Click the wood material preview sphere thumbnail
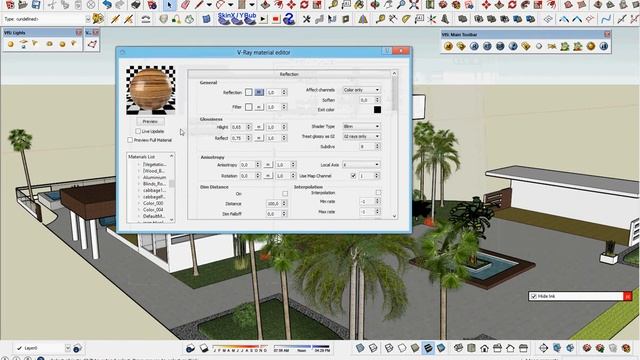The image size is (640, 360). click(151, 90)
